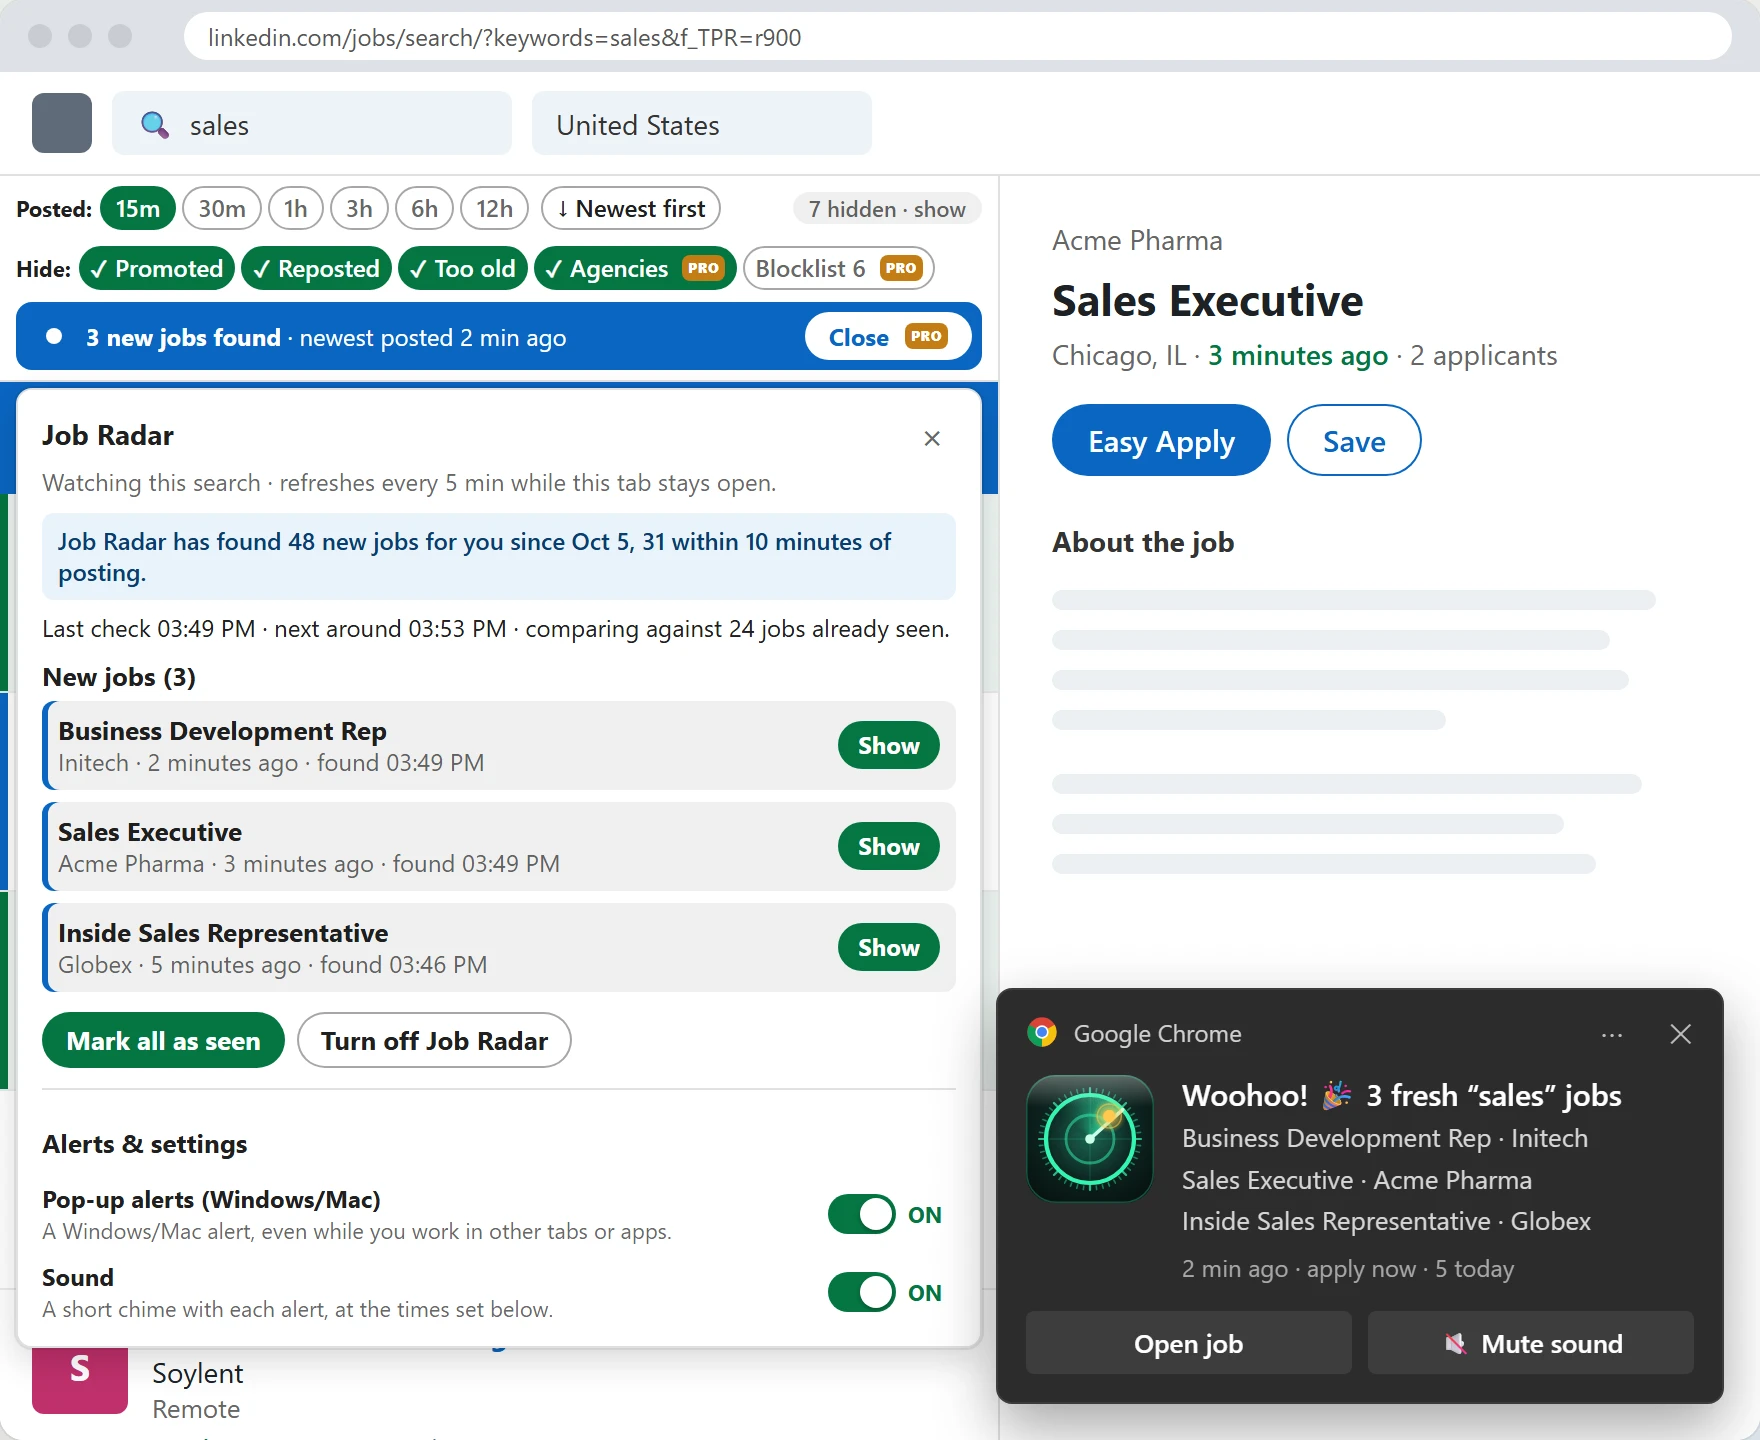The width and height of the screenshot is (1760, 1440).
Task: Click the Soylent listing name
Action: [197, 1373]
